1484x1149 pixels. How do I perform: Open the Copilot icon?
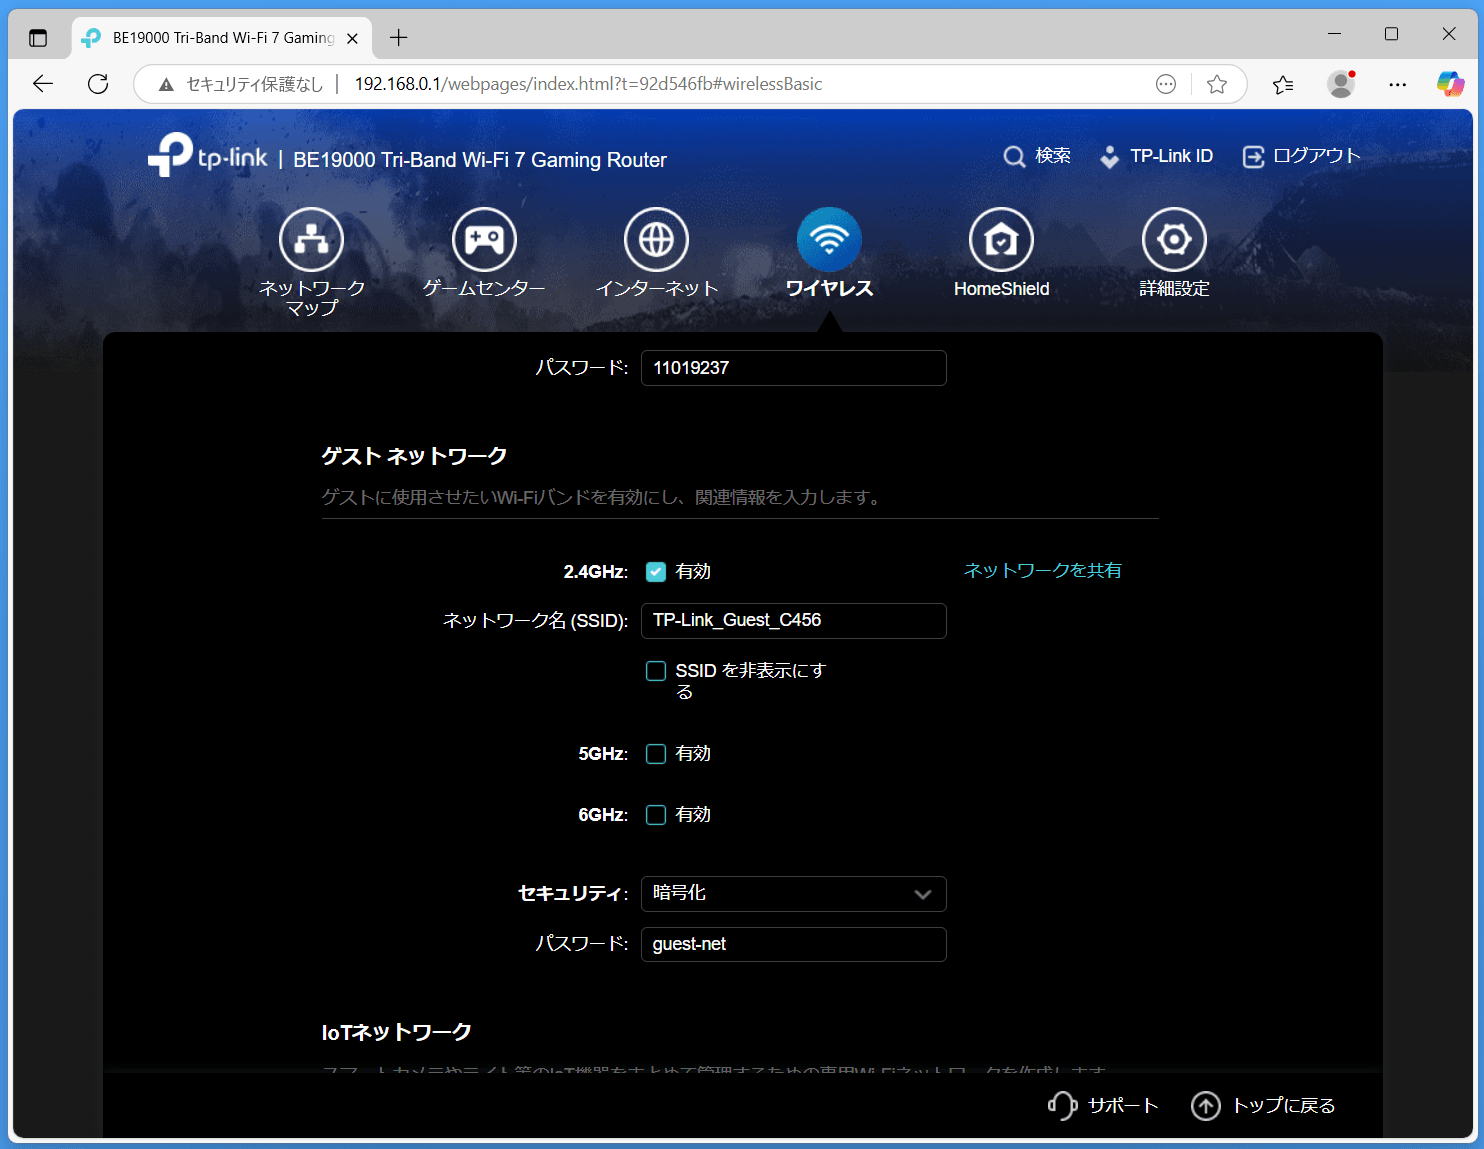pos(1450,84)
